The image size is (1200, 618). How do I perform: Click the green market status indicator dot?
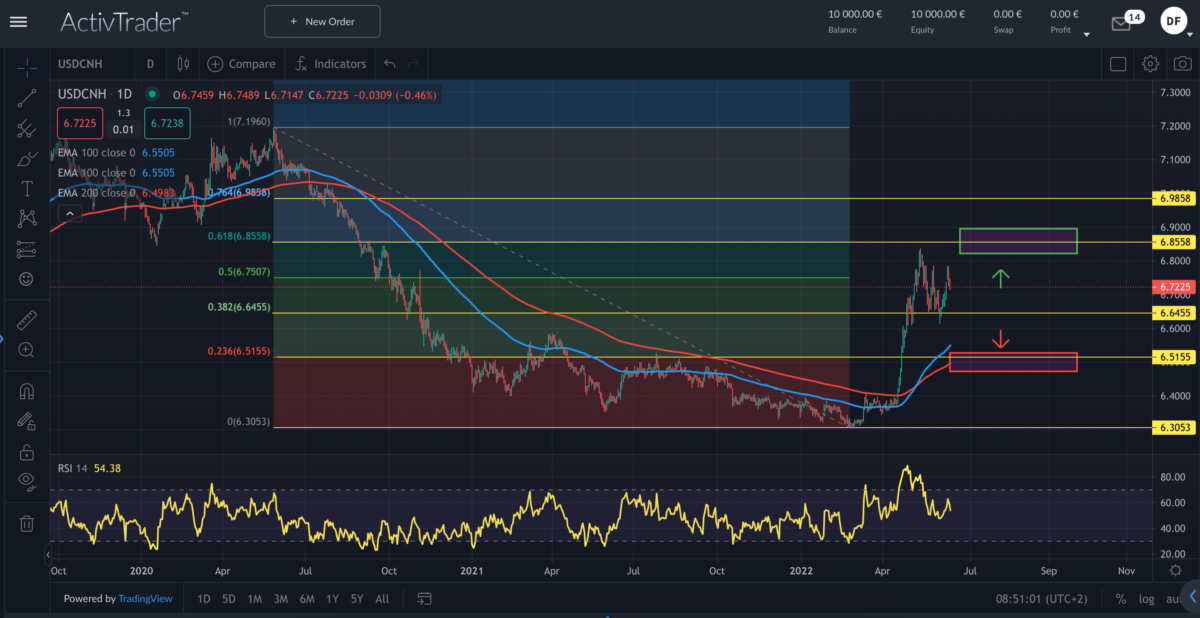point(152,94)
